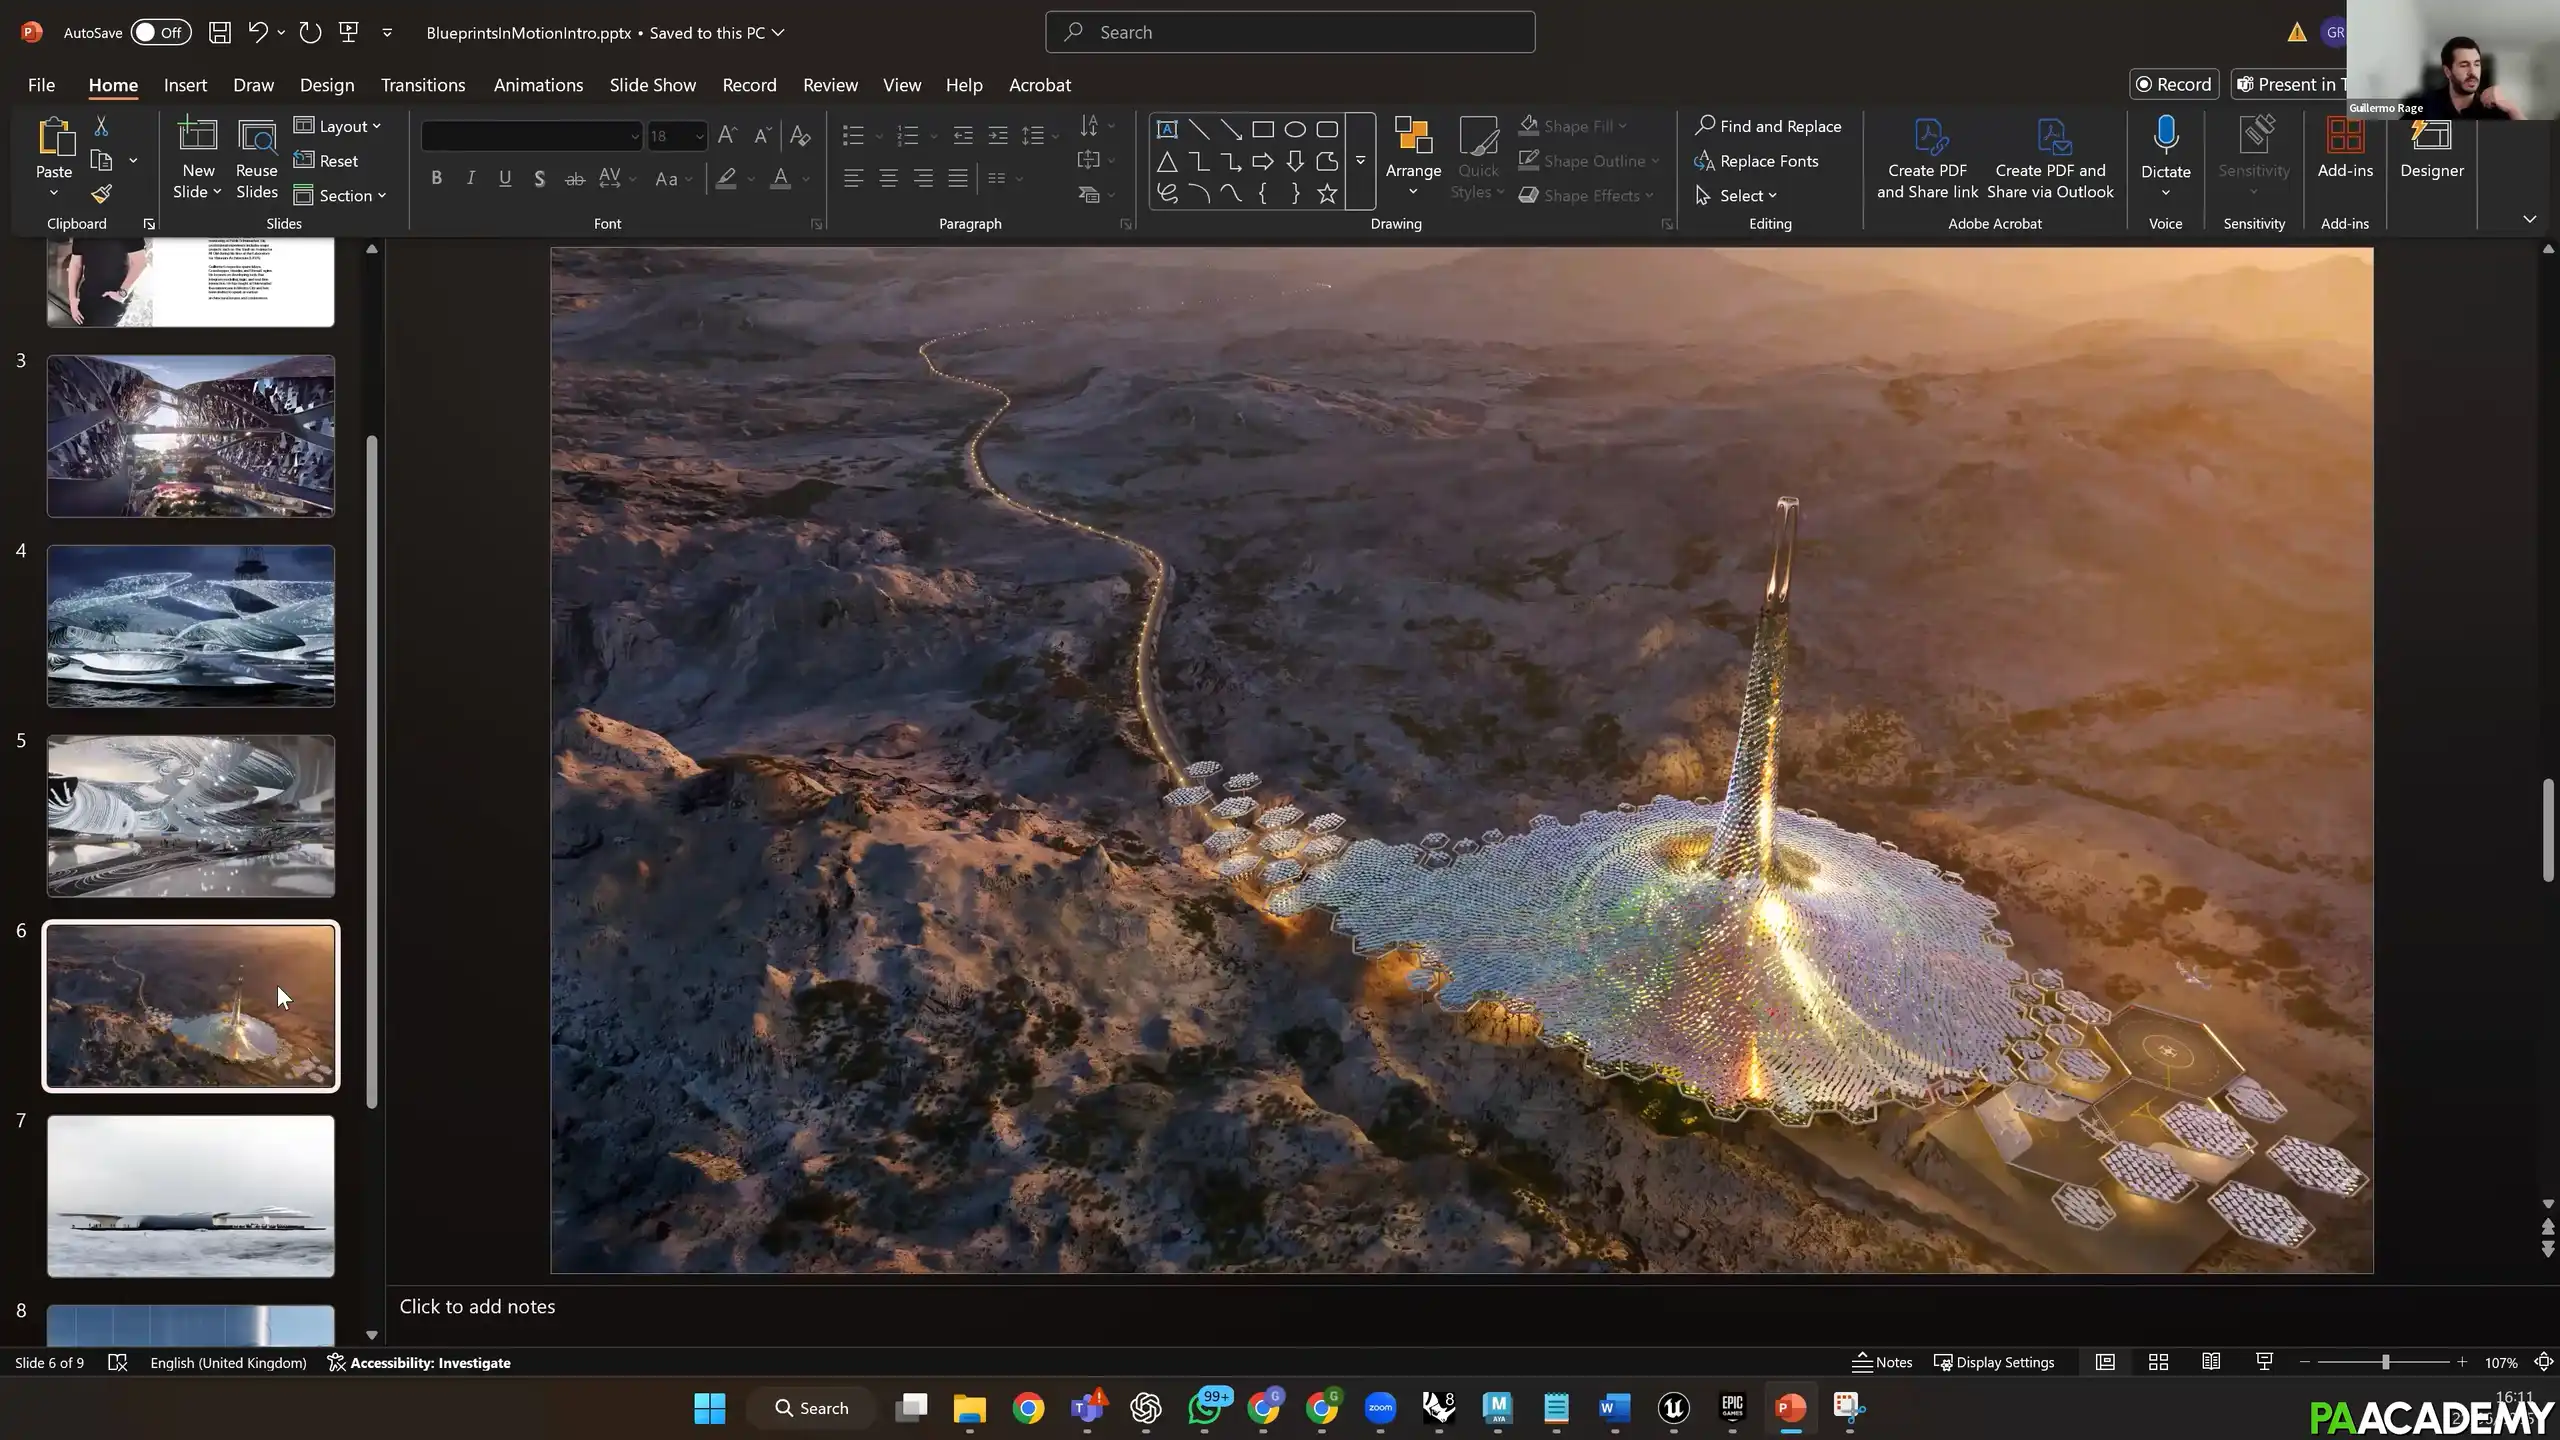Screen dimensions: 2560x1440
Task: Click the Search box in title bar
Action: [x=1290, y=32]
